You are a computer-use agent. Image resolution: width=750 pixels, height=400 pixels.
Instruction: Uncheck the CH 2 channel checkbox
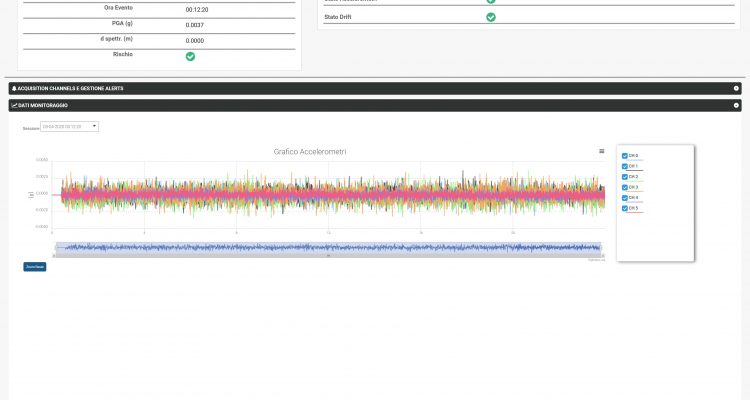(625, 177)
